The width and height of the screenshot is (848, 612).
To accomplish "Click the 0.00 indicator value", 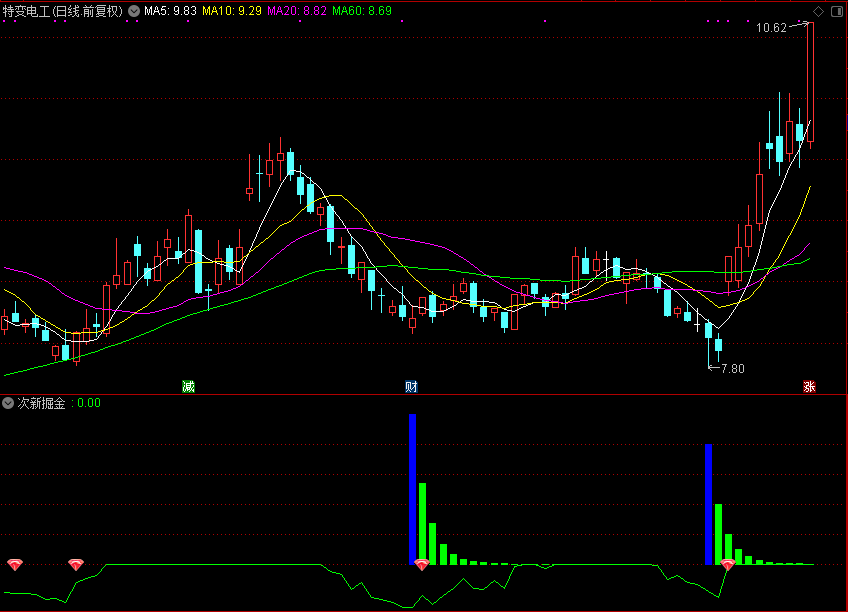I will (89, 403).
